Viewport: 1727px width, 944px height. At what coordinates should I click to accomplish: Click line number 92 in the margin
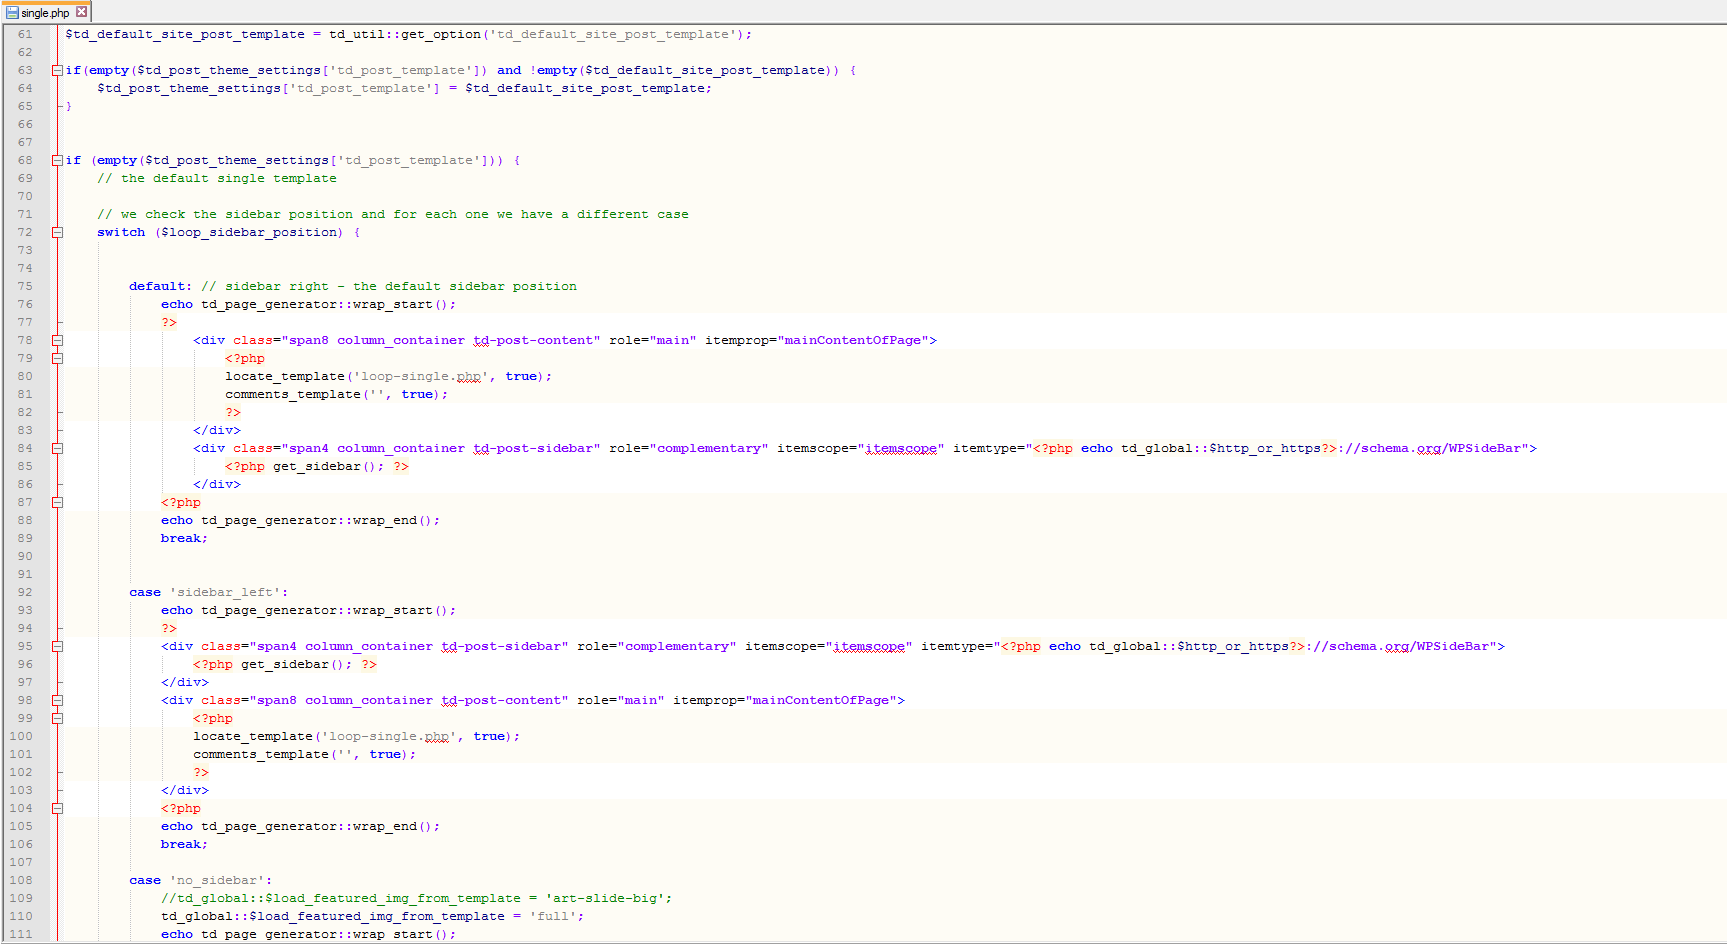click(x=25, y=592)
